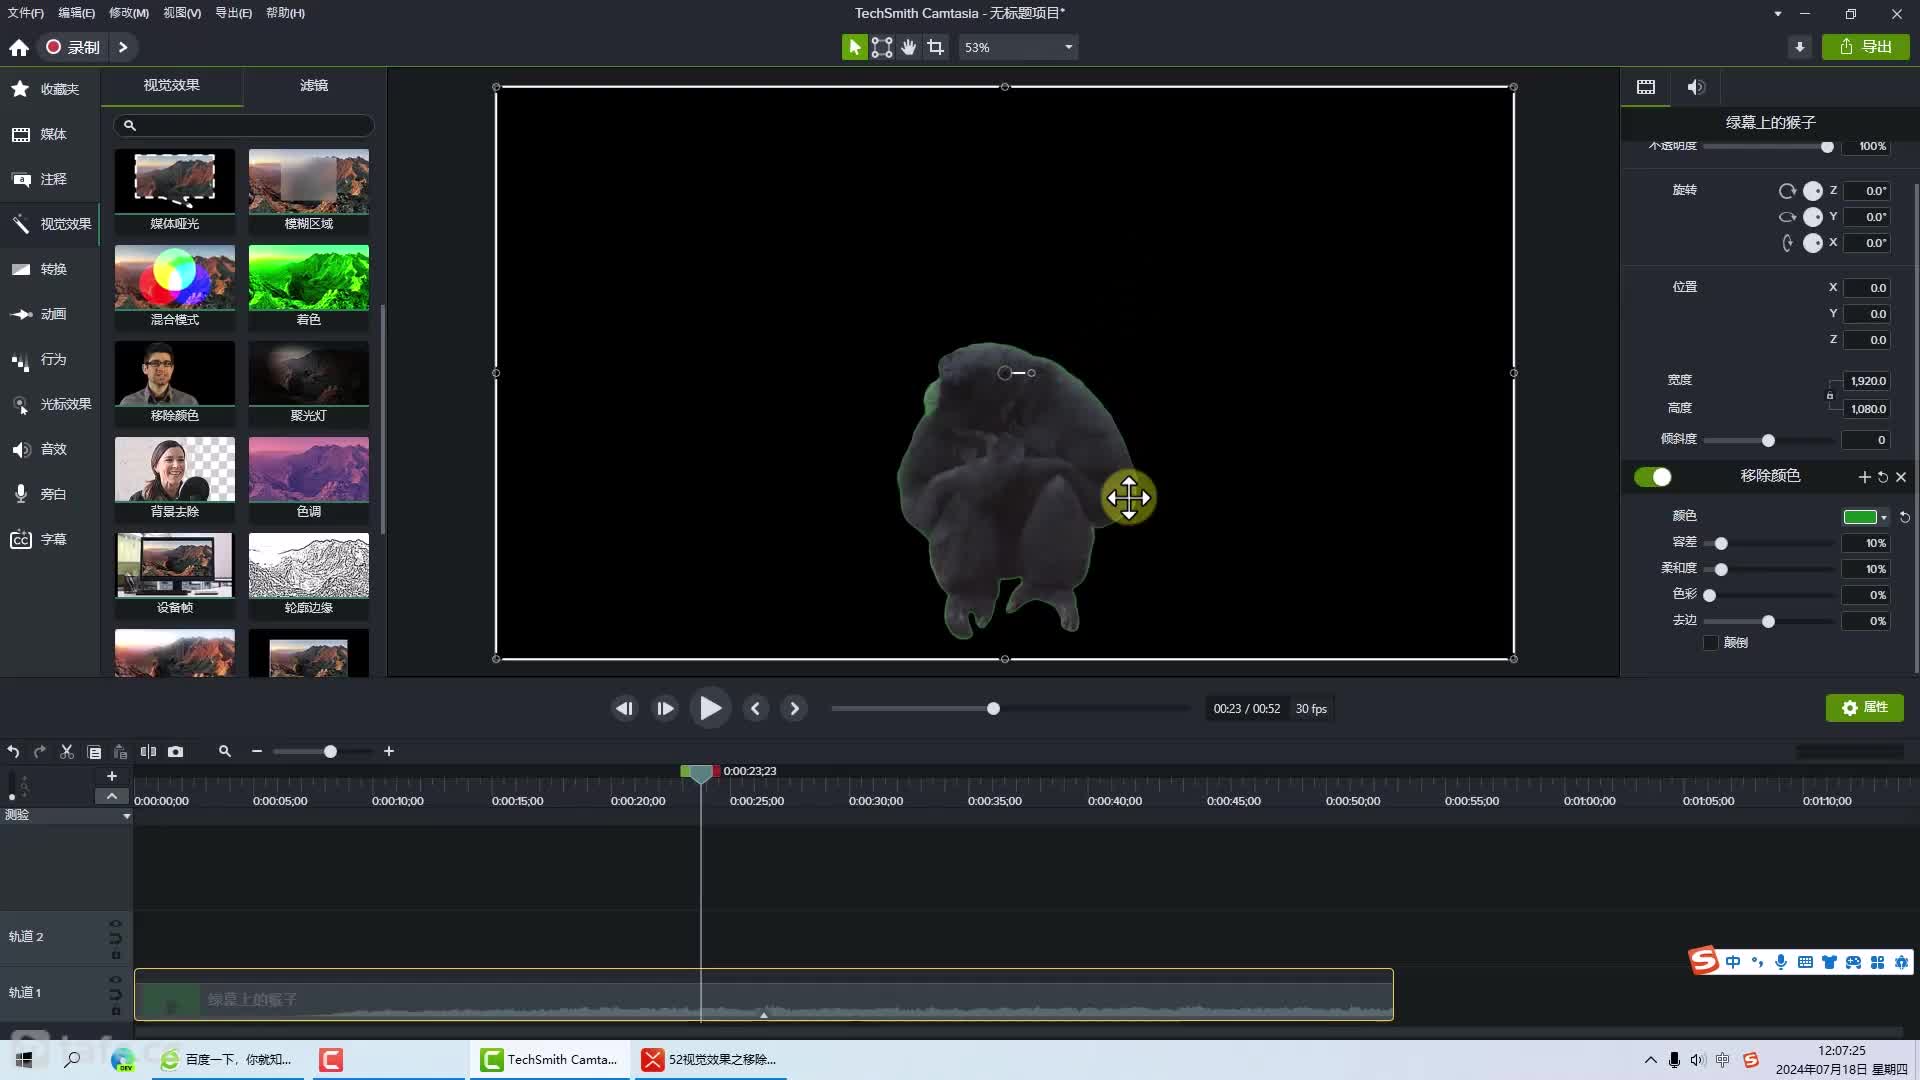Switch to audio properties speaker tab
Image resolution: width=1920 pixels, height=1080 pixels.
(1696, 87)
